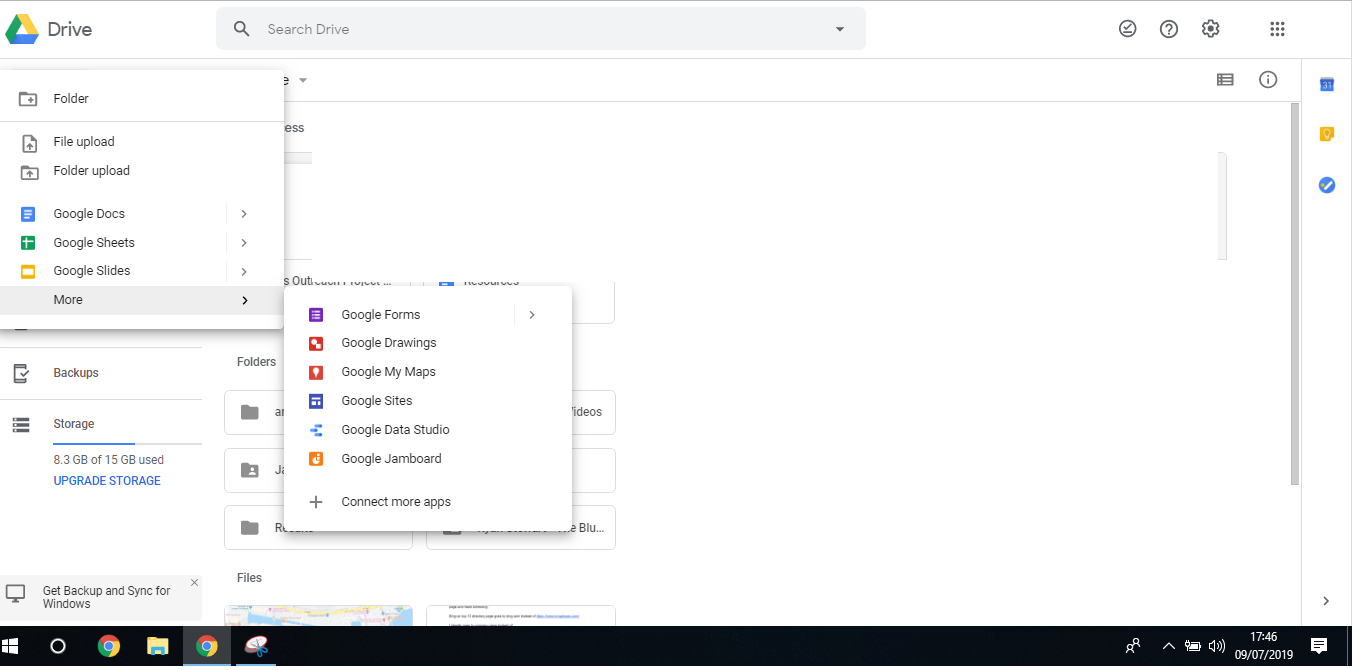Choose Connect more apps
Screen dimensions: 1365x670
(x=428, y=502)
